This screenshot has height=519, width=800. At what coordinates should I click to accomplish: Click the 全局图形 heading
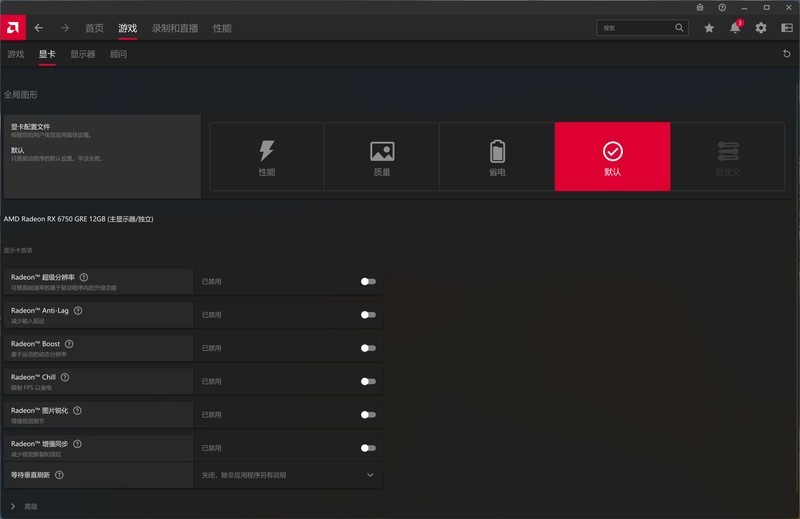pos(21,94)
